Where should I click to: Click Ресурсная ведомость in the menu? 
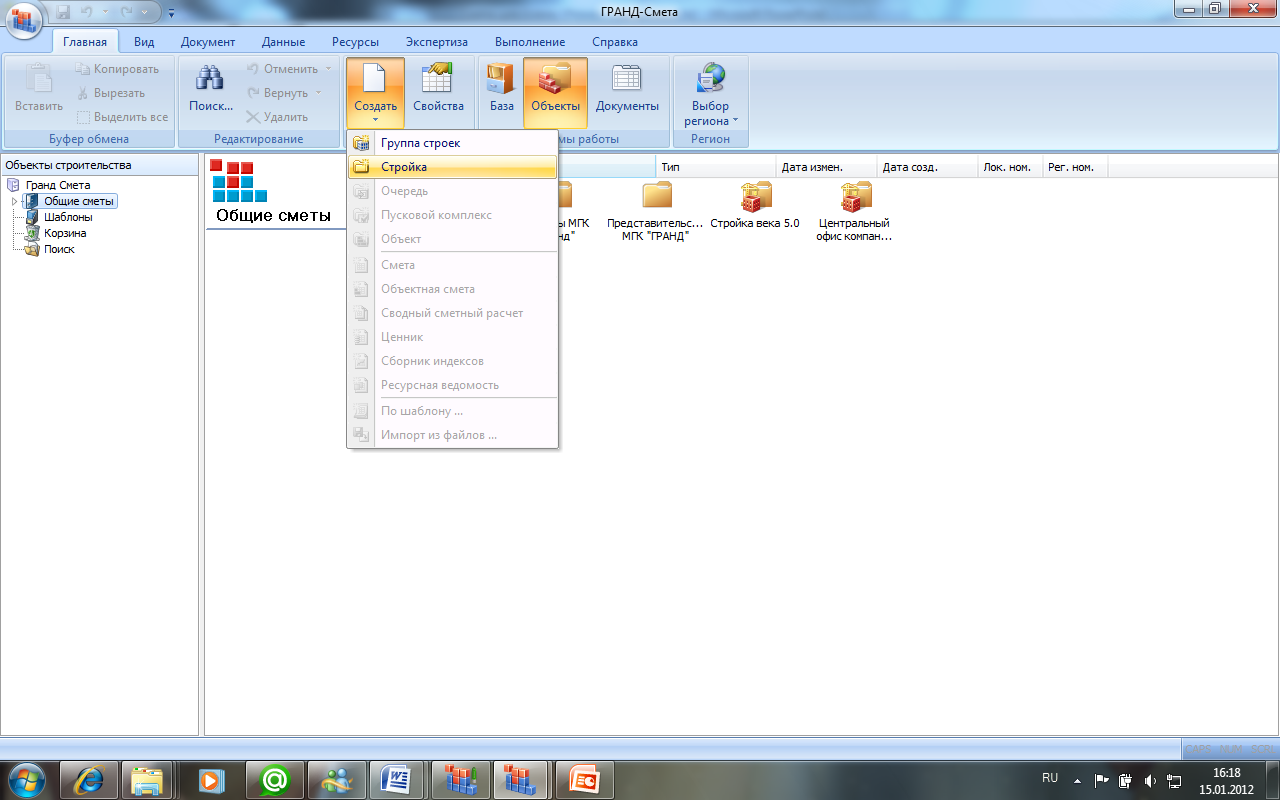[x=452, y=385]
